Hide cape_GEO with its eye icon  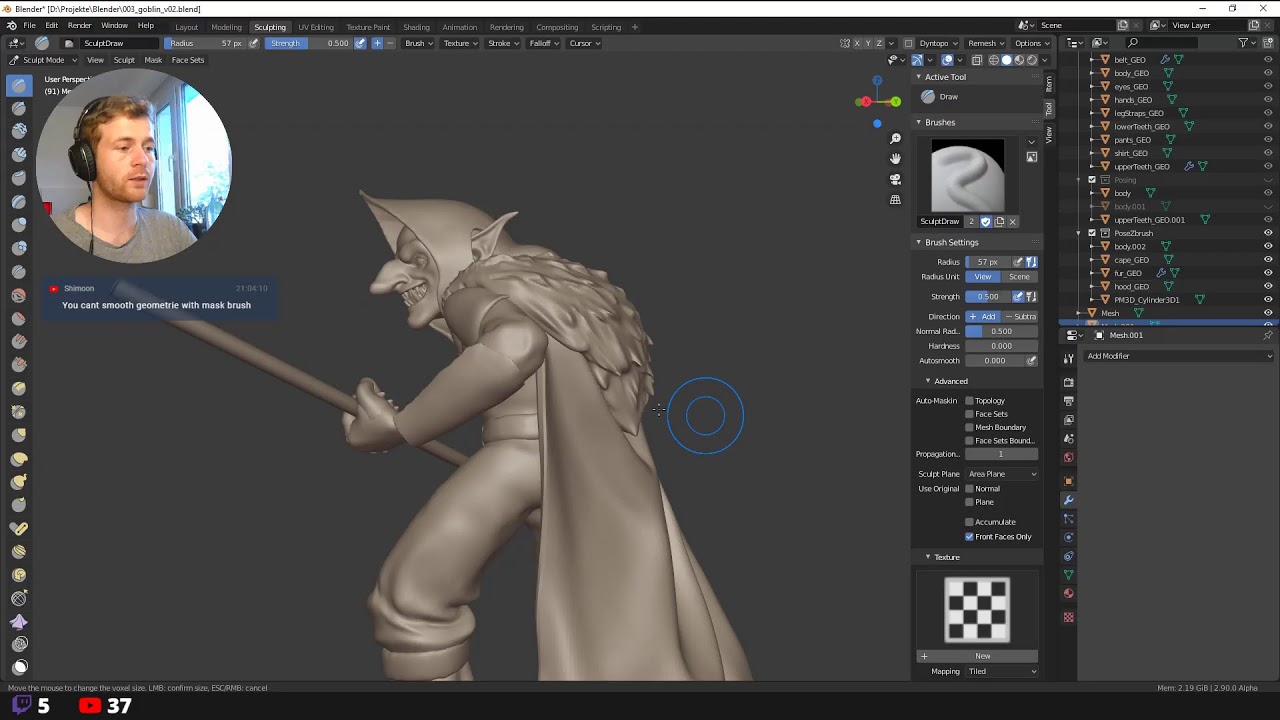(x=1268, y=260)
